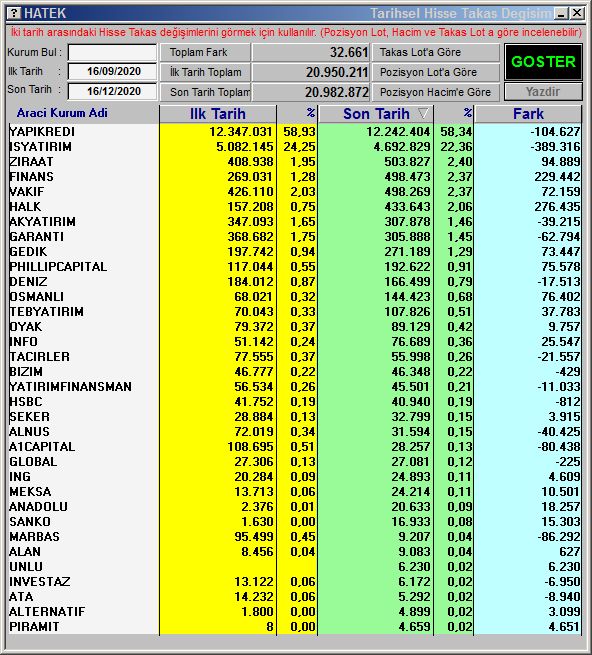
Task: Click the Yazdir print button
Action: (543, 91)
